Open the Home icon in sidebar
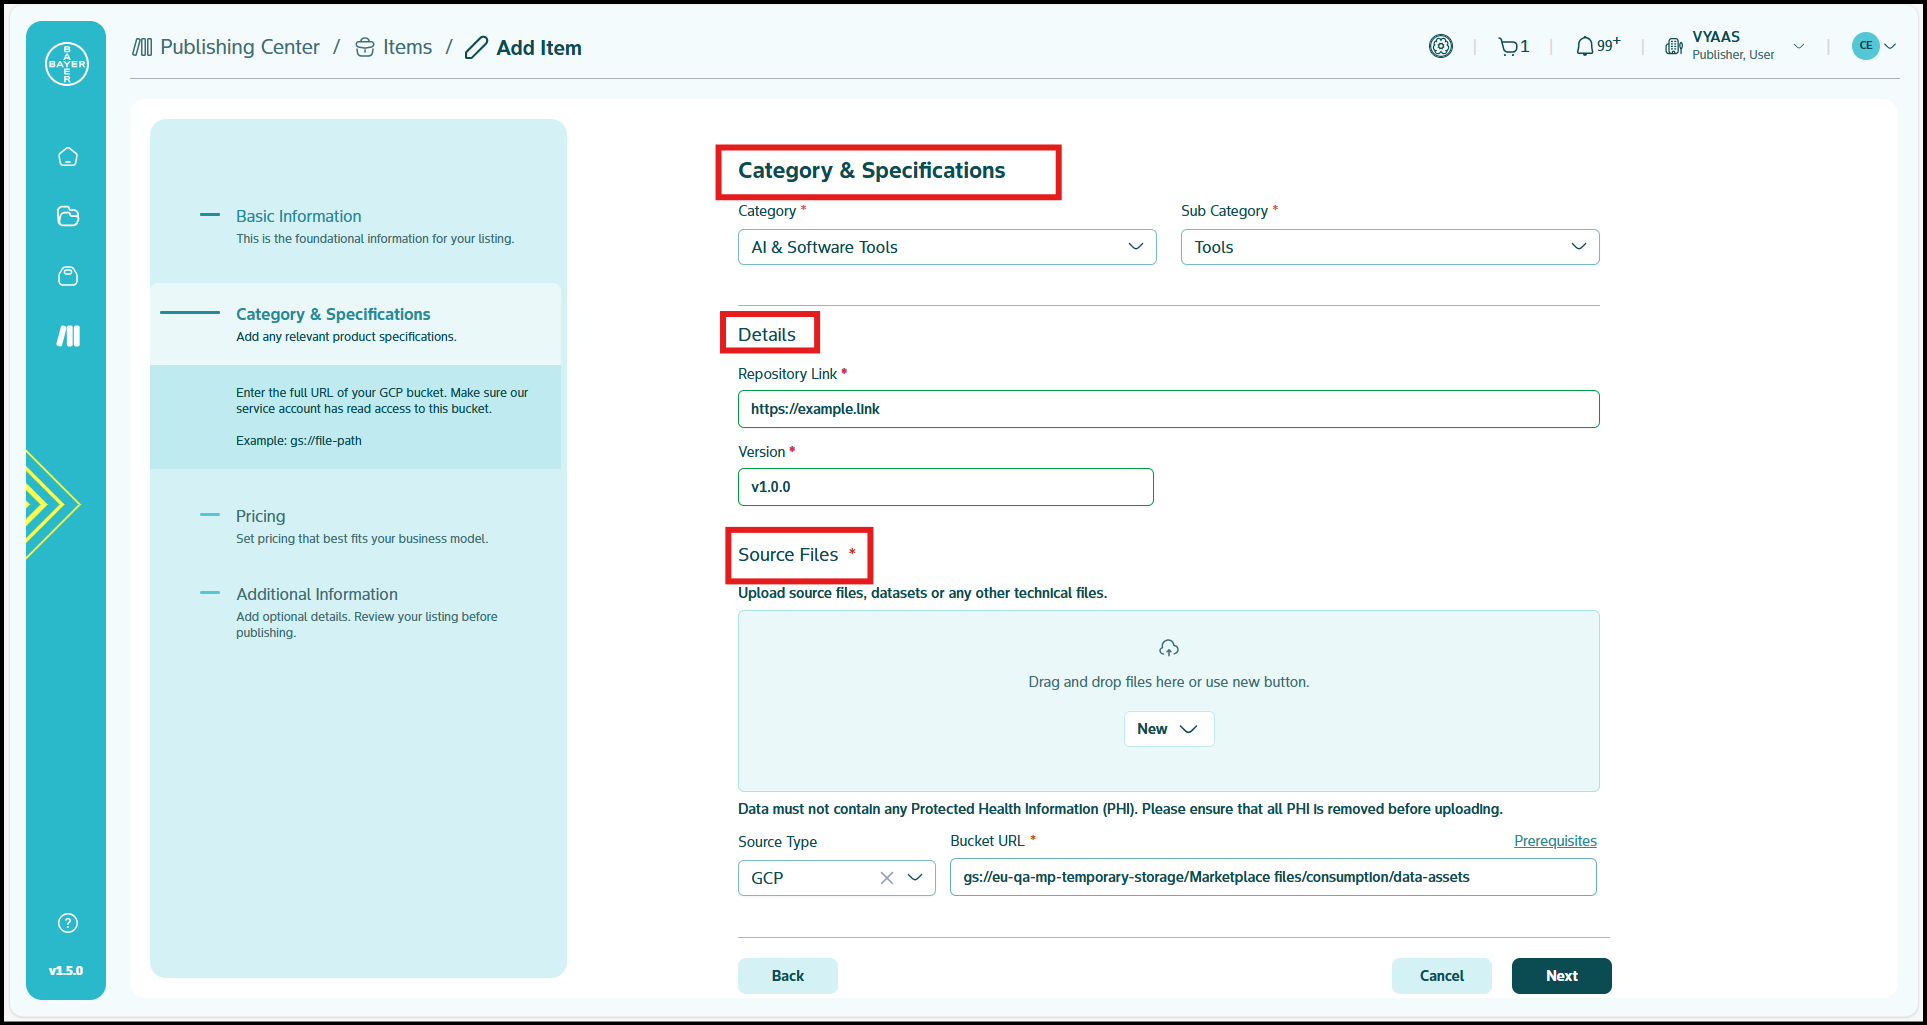This screenshot has width=1927, height=1025. 68,157
